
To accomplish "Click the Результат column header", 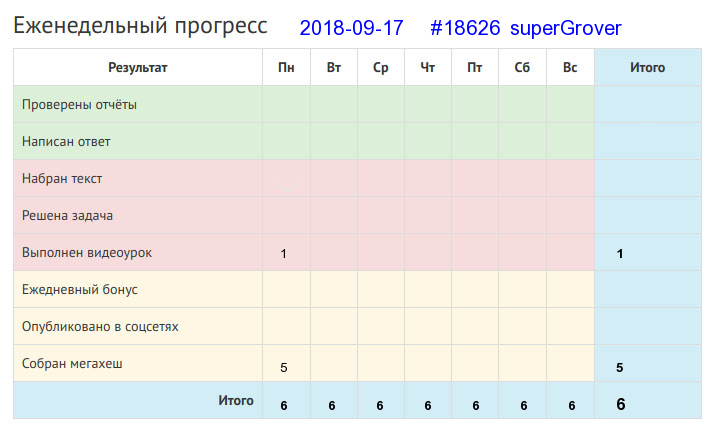I will click(138, 68).
